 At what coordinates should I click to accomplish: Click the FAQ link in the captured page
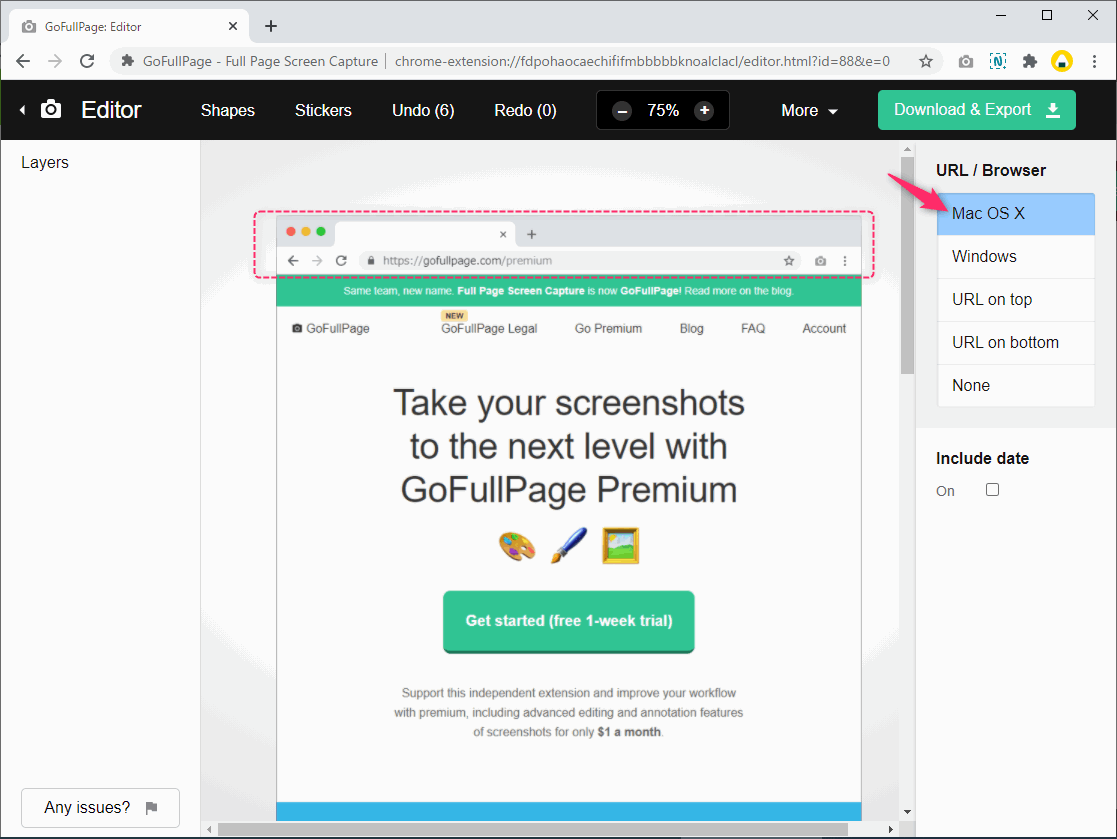pos(753,328)
